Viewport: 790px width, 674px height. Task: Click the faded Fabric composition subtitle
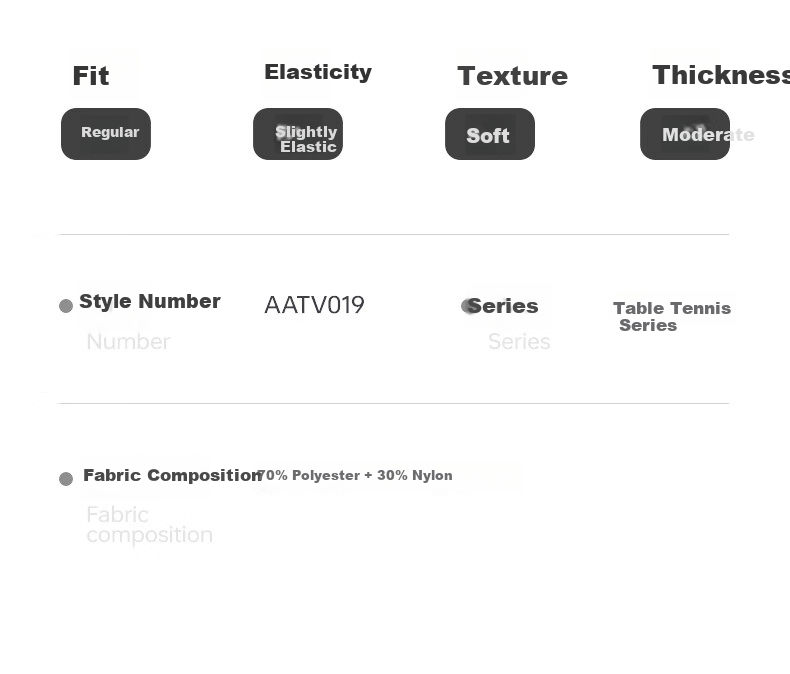149,525
